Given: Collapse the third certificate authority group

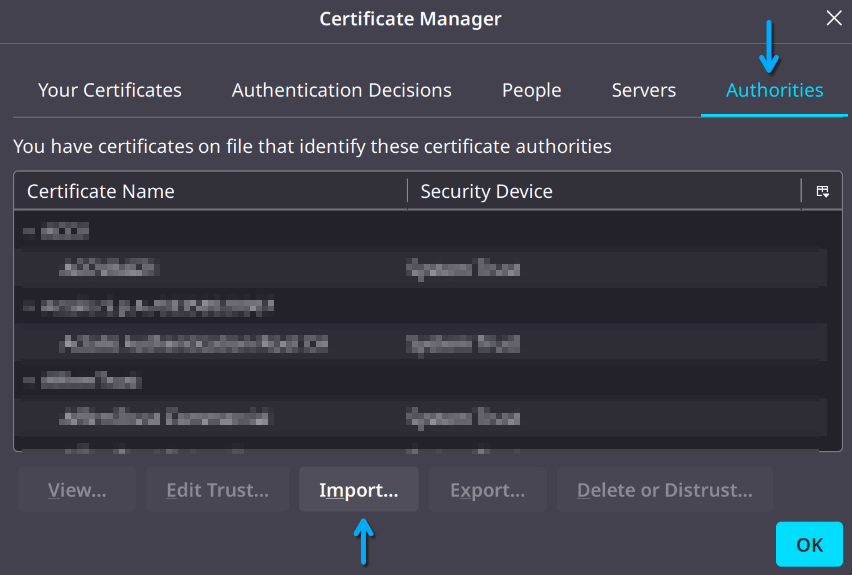Looking at the screenshot, I should point(29,380).
